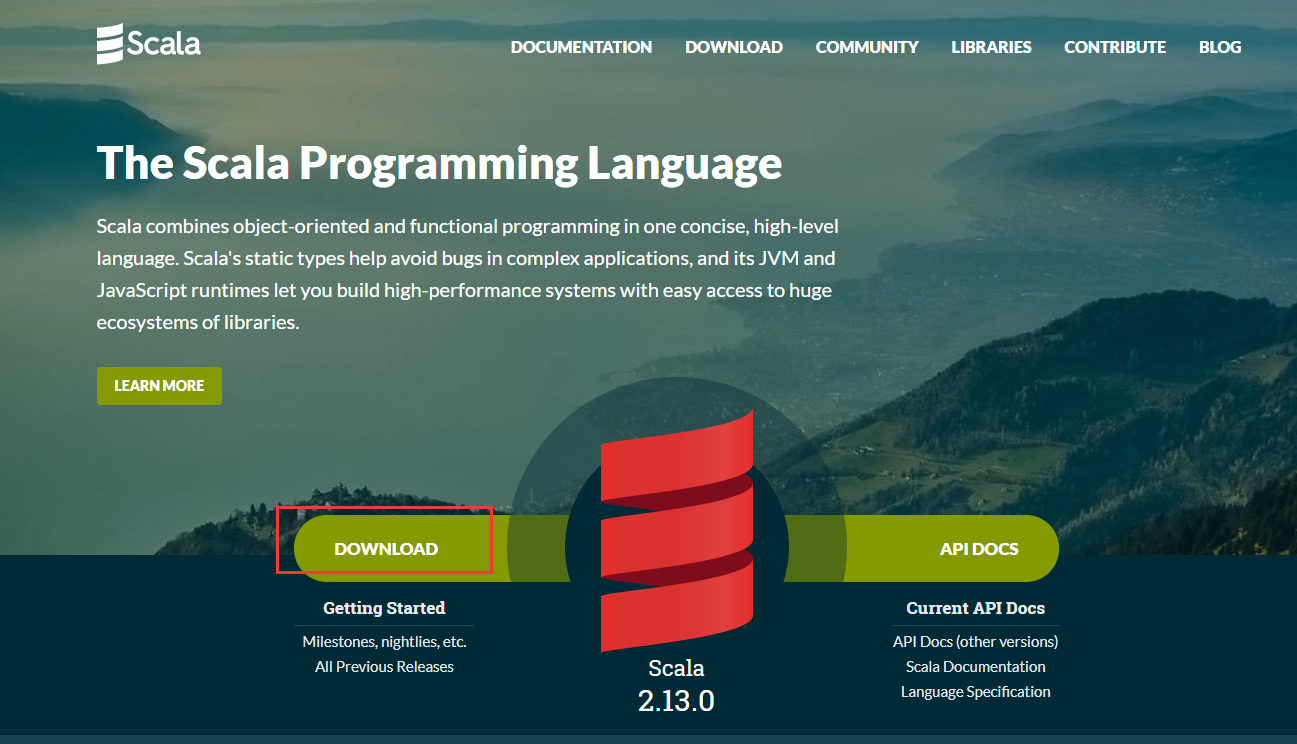Viewport: 1297px width, 744px height.
Task: Open Milestones, nightlies, etc. link
Action: [x=384, y=642]
